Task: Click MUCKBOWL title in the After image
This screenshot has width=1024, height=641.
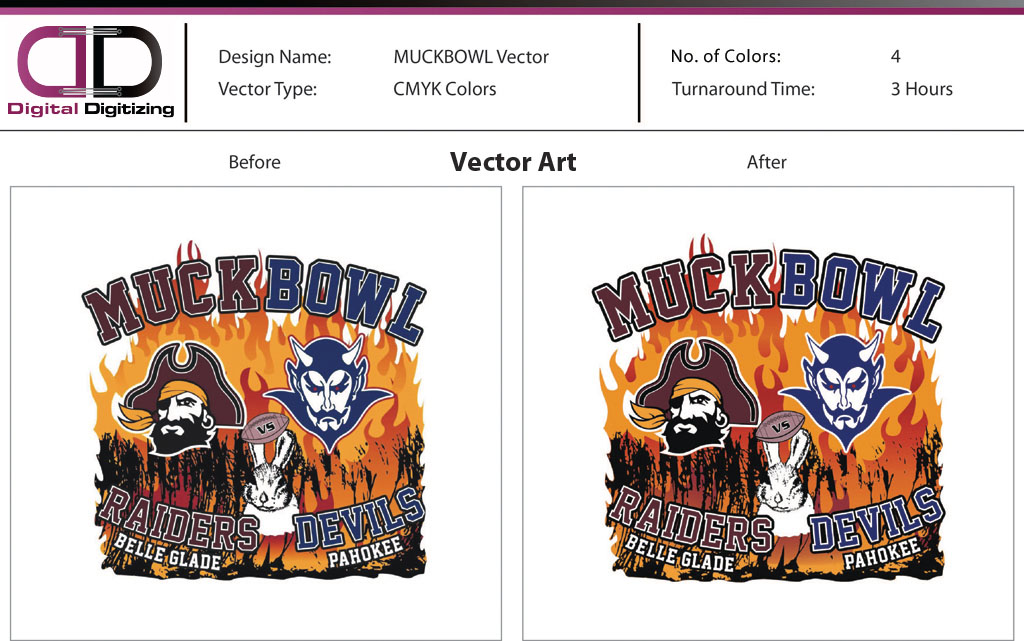Action: [768, 292]
